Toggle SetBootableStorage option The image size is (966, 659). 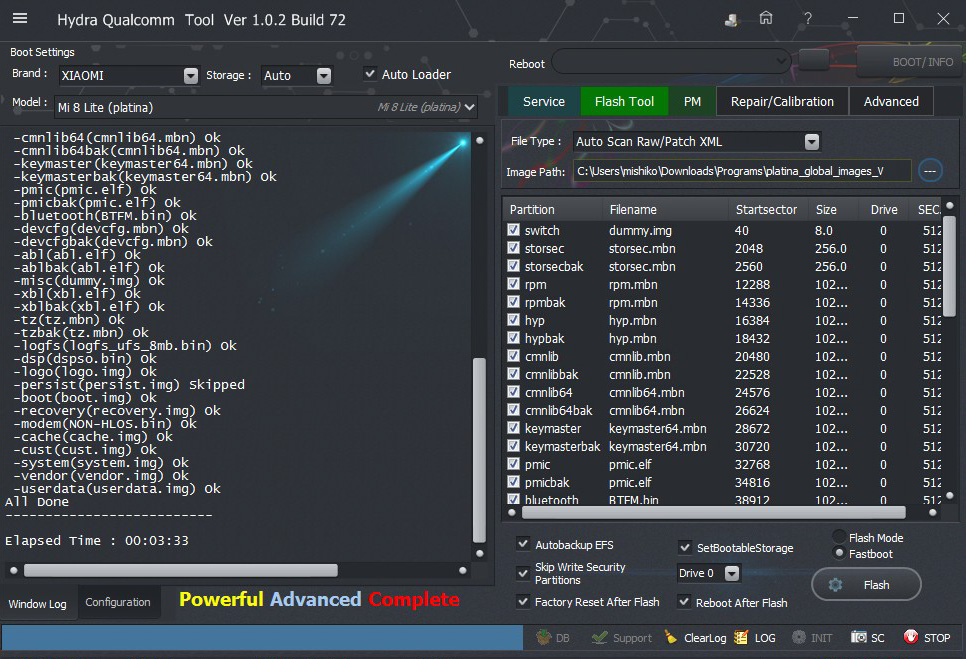point(684,547)
